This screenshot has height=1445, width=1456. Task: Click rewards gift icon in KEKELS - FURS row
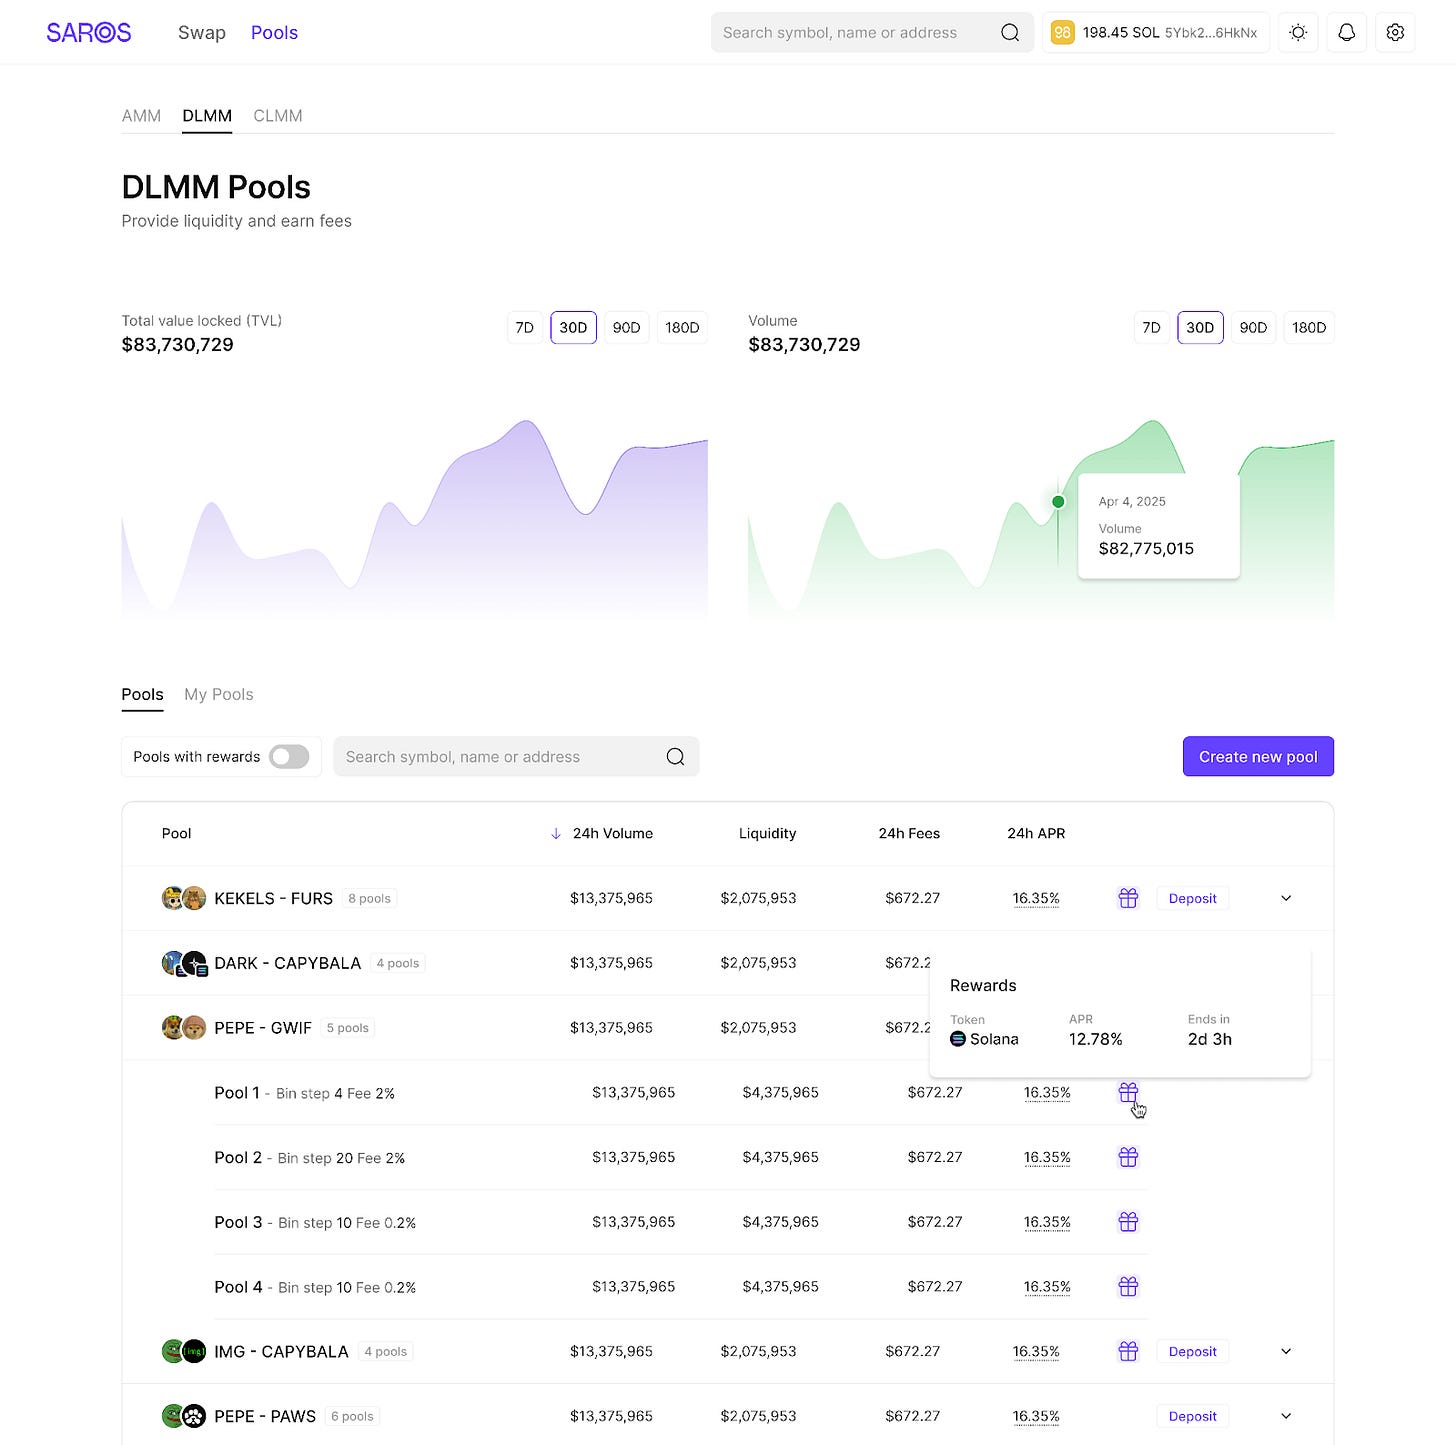1128,898
